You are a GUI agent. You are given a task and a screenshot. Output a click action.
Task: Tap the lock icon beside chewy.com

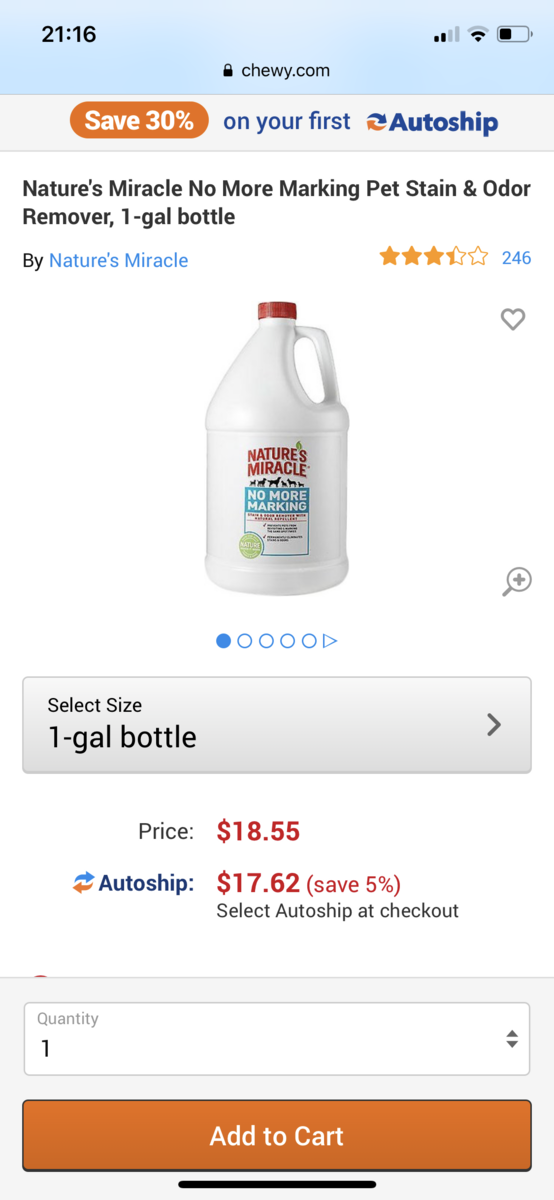coord(229,70)
